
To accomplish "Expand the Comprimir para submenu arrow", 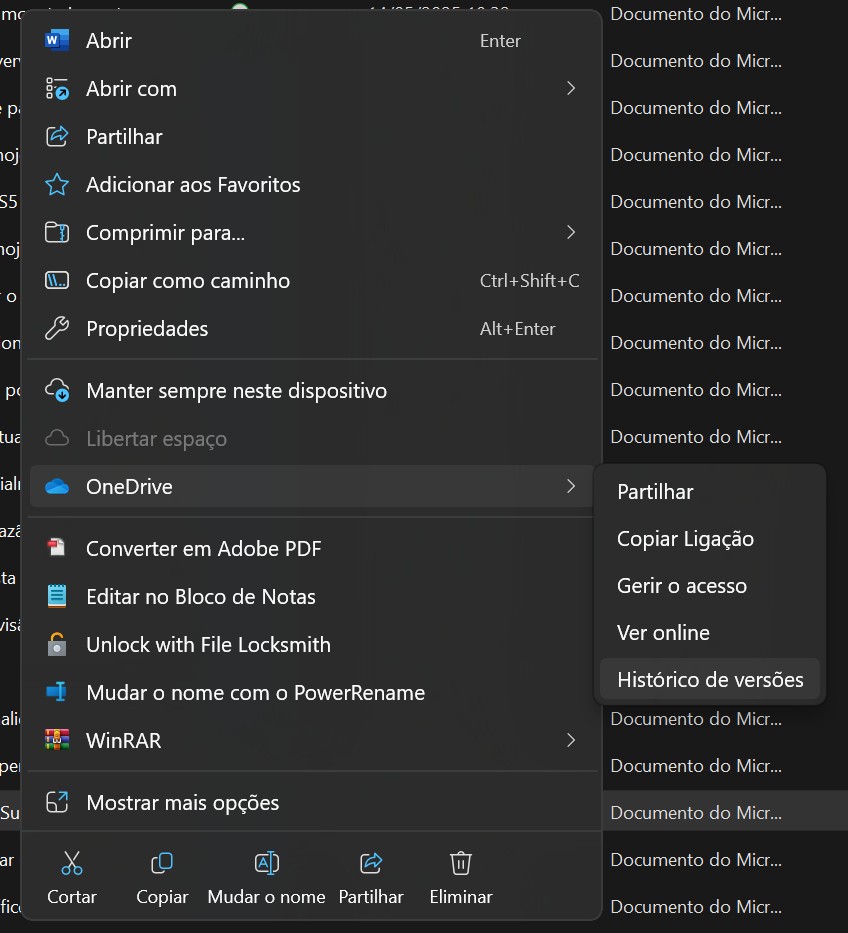I will (x=571, y=233).
